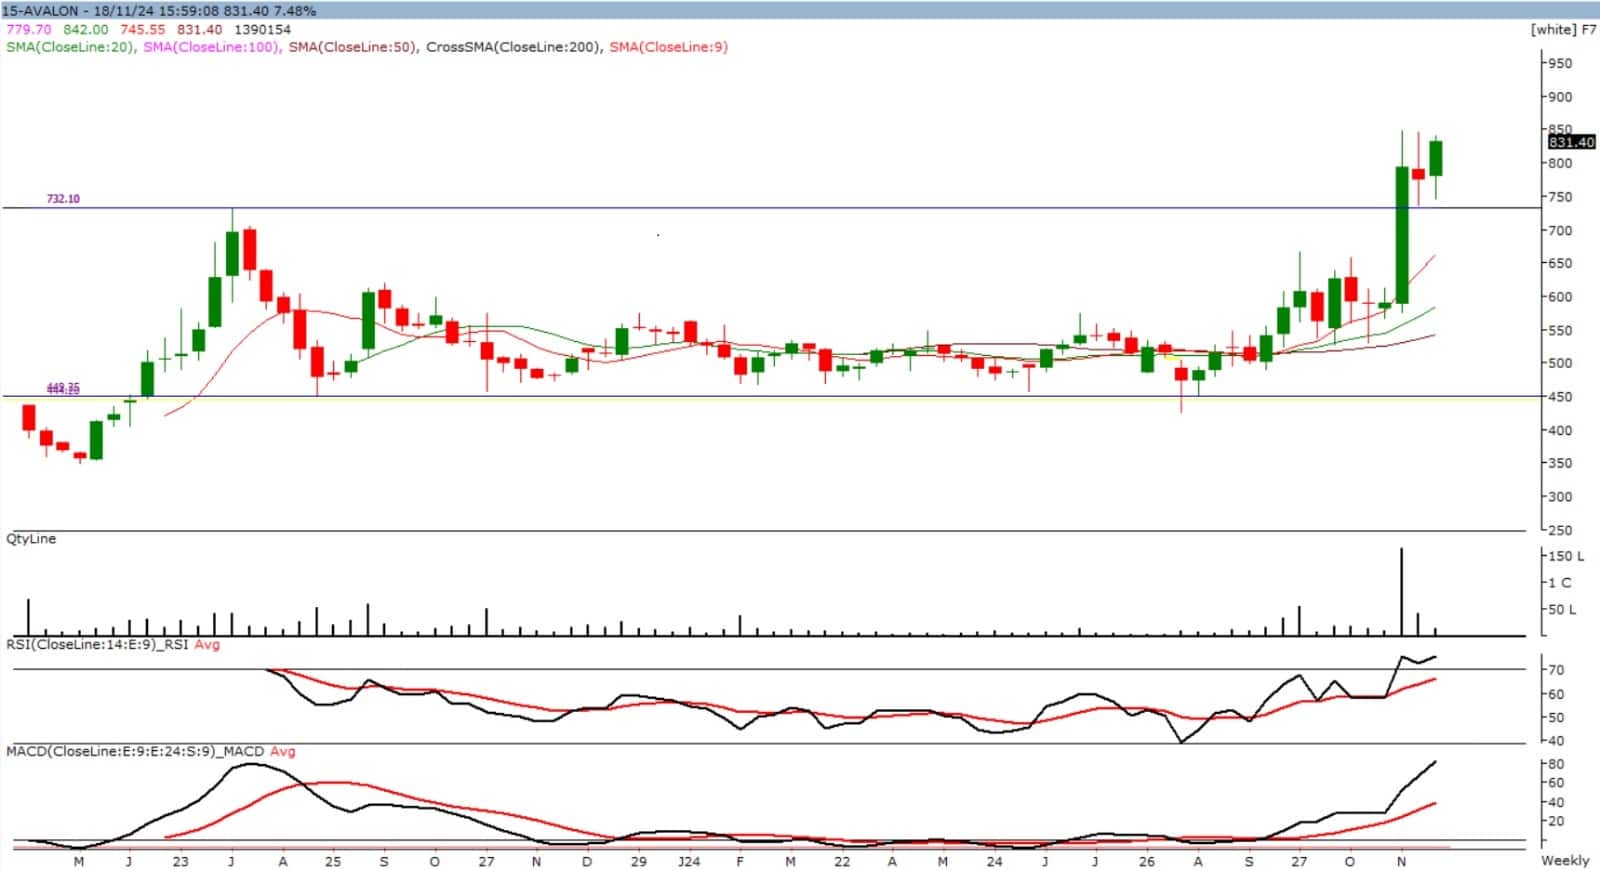
Task: Open the MACD(CloseLine:E:9:E:24:S:9) indicator label
Action: click(135, 751)
